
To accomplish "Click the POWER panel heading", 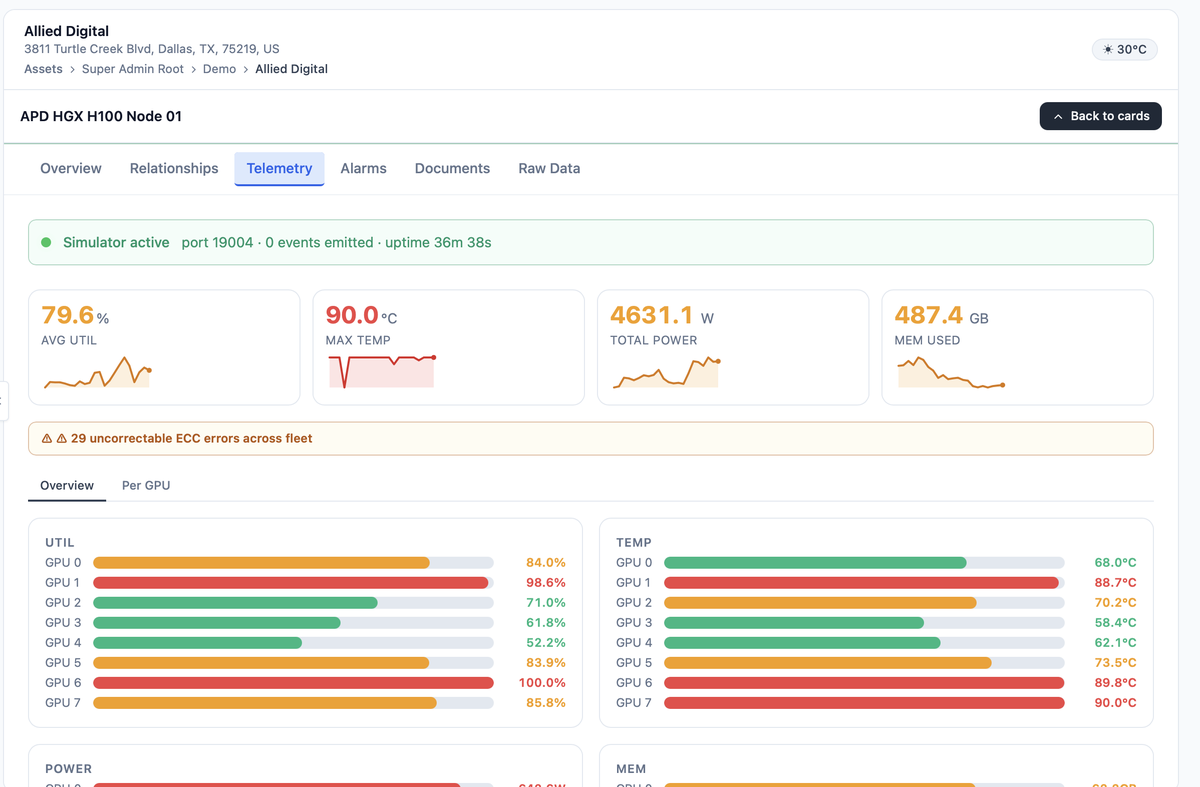I will pyautogui.click(x=68, y=769).
